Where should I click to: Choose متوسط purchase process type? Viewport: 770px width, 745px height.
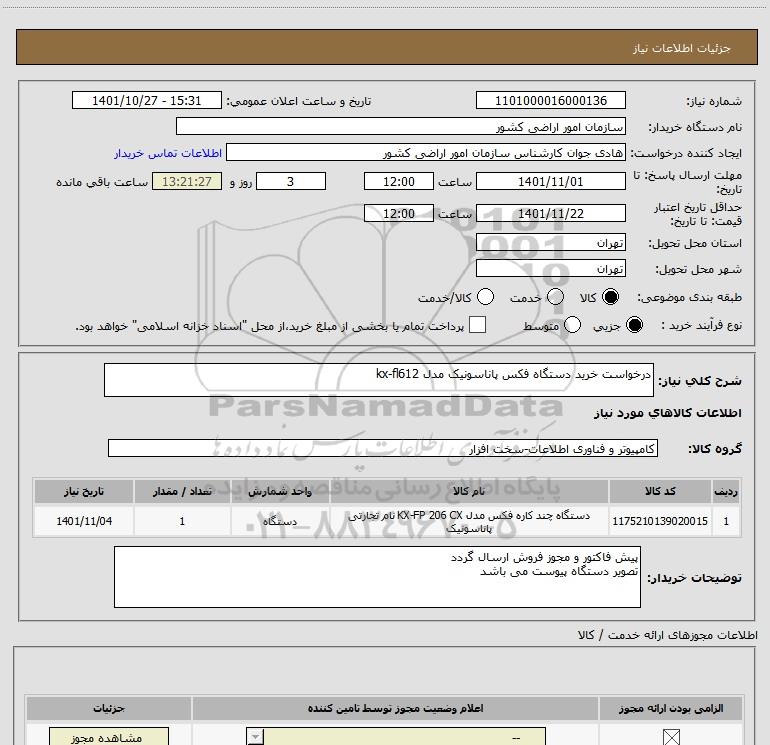click(x=573, y=325)
